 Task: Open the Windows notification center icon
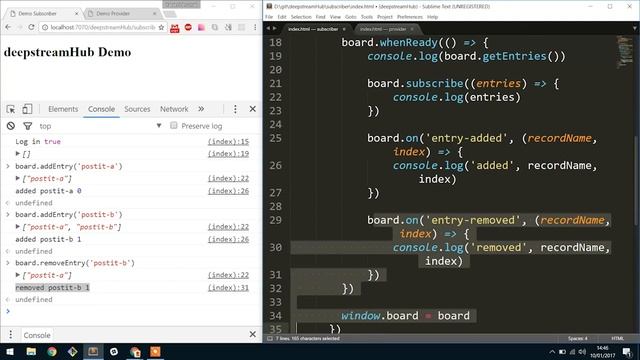[627, 352]
